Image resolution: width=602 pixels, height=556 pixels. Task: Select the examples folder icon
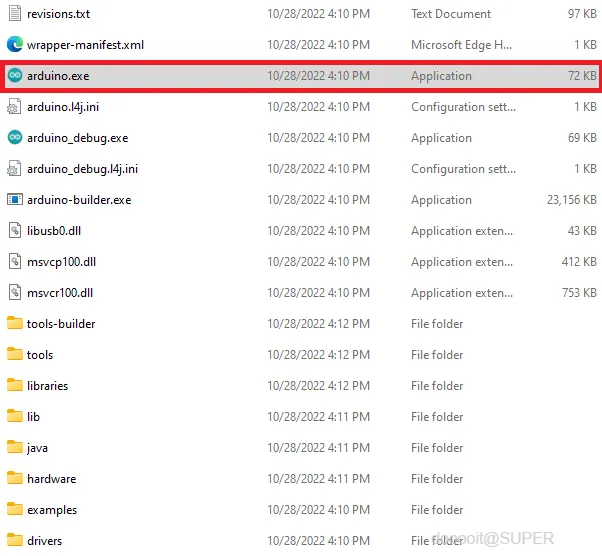click(15, 509)
